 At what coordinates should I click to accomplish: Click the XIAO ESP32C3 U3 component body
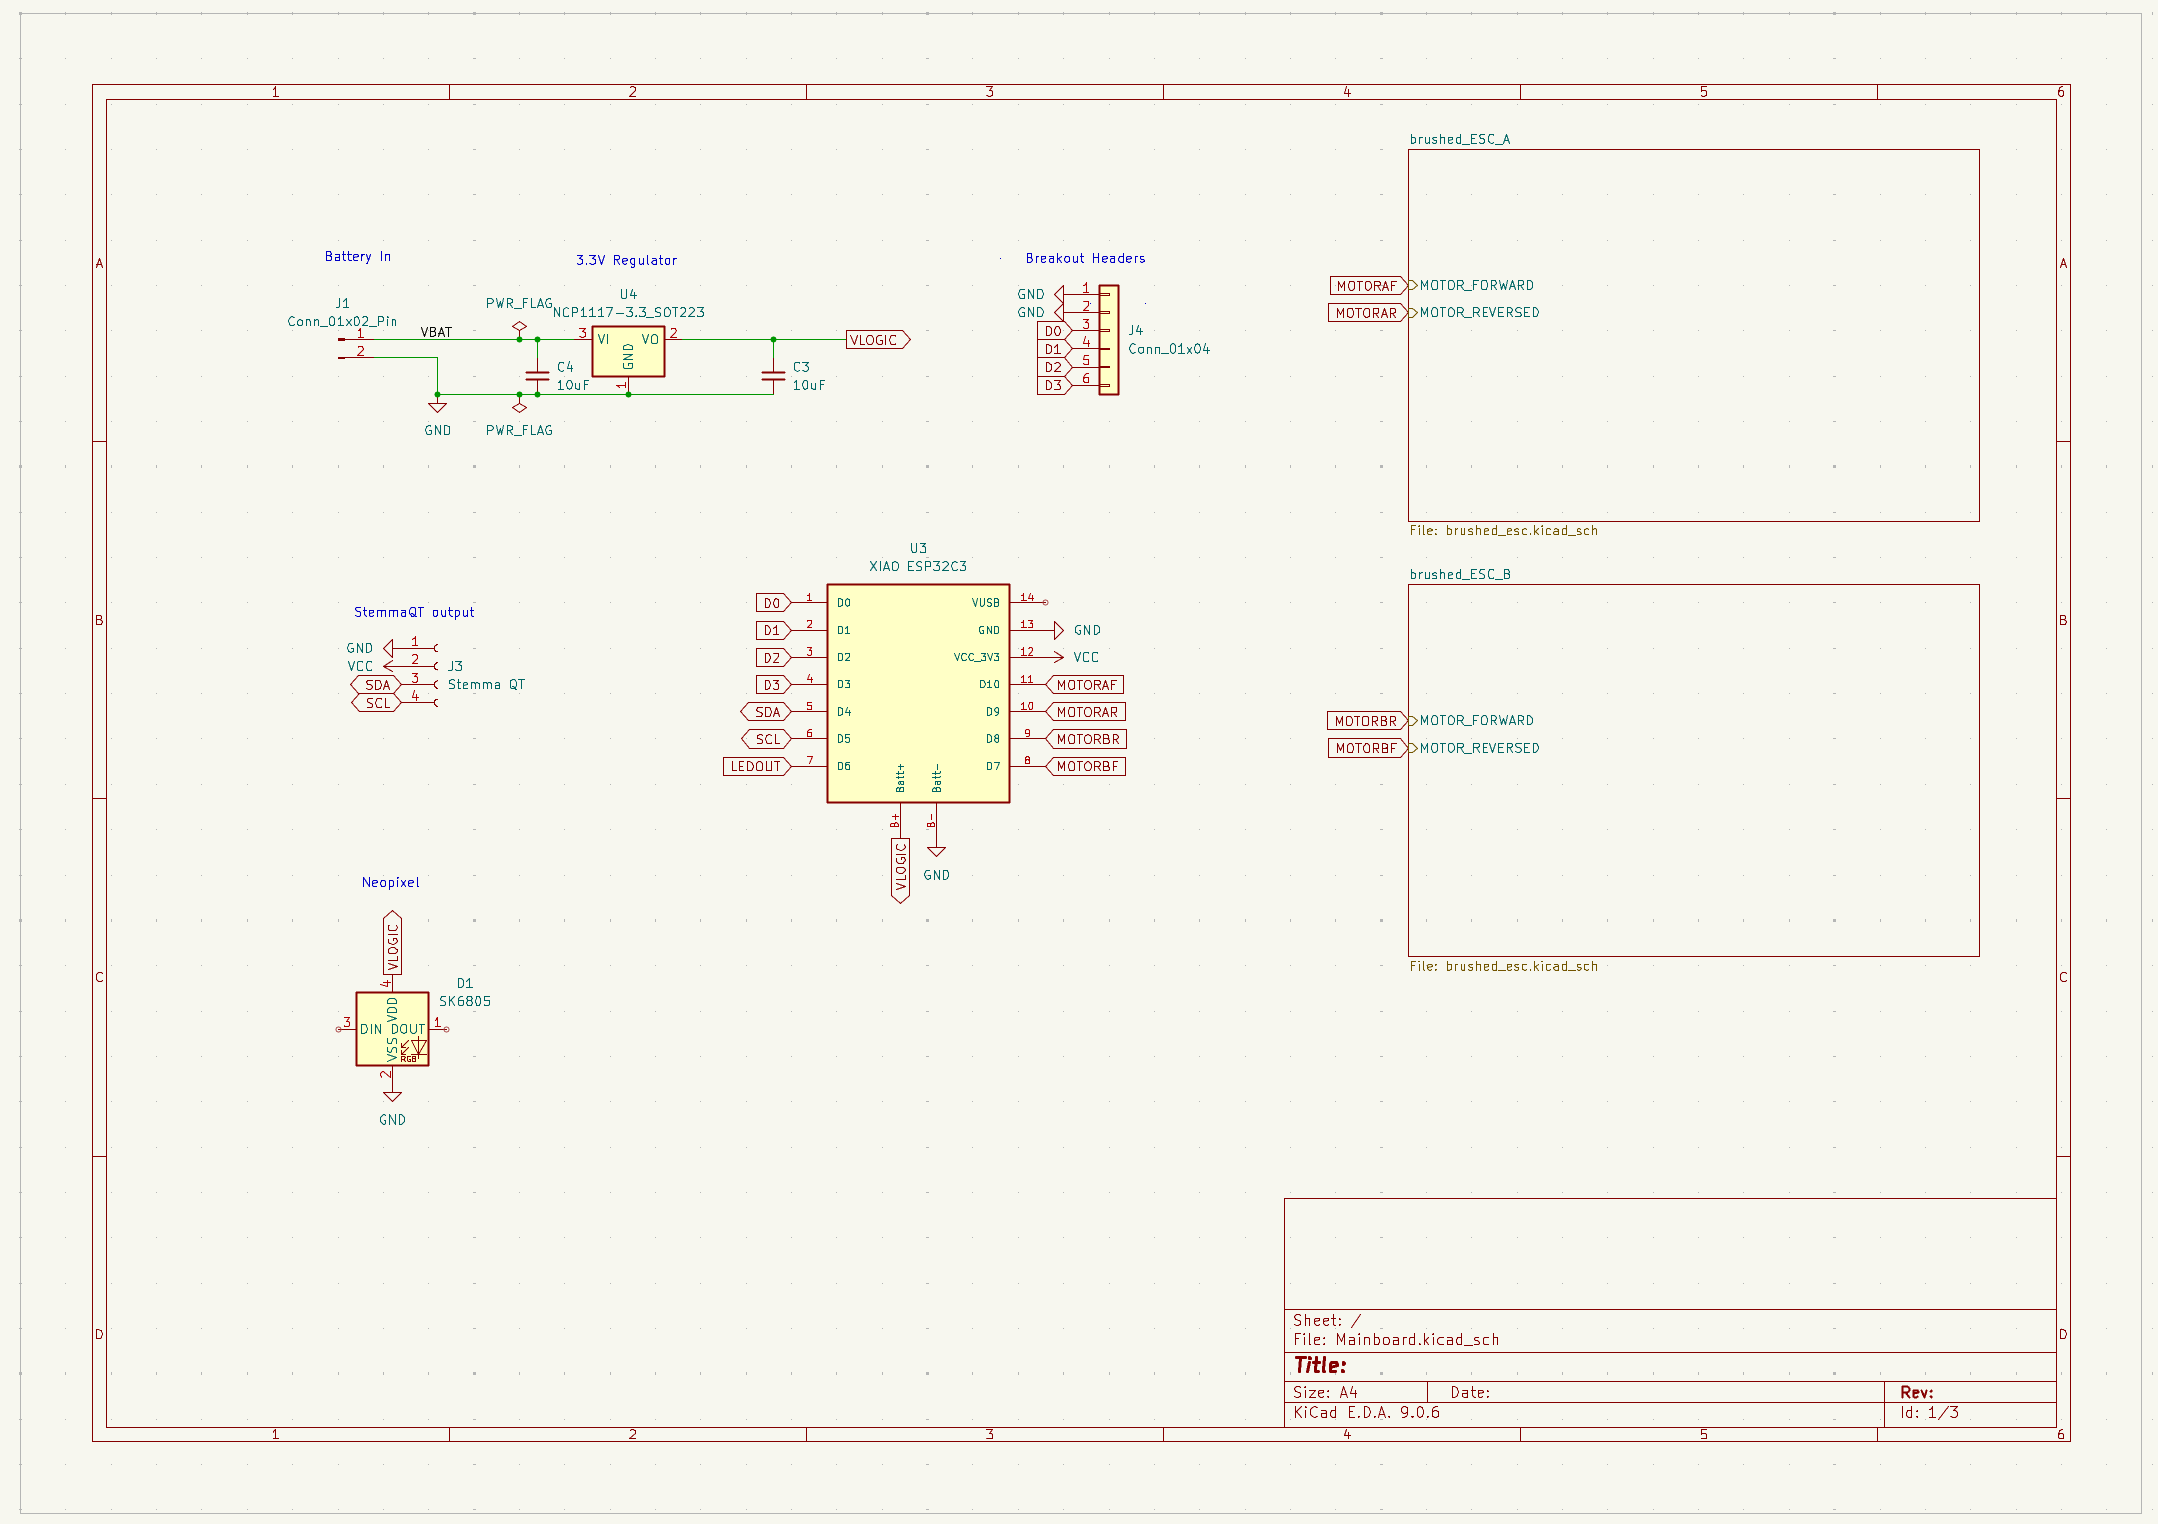tap(917, 693)
